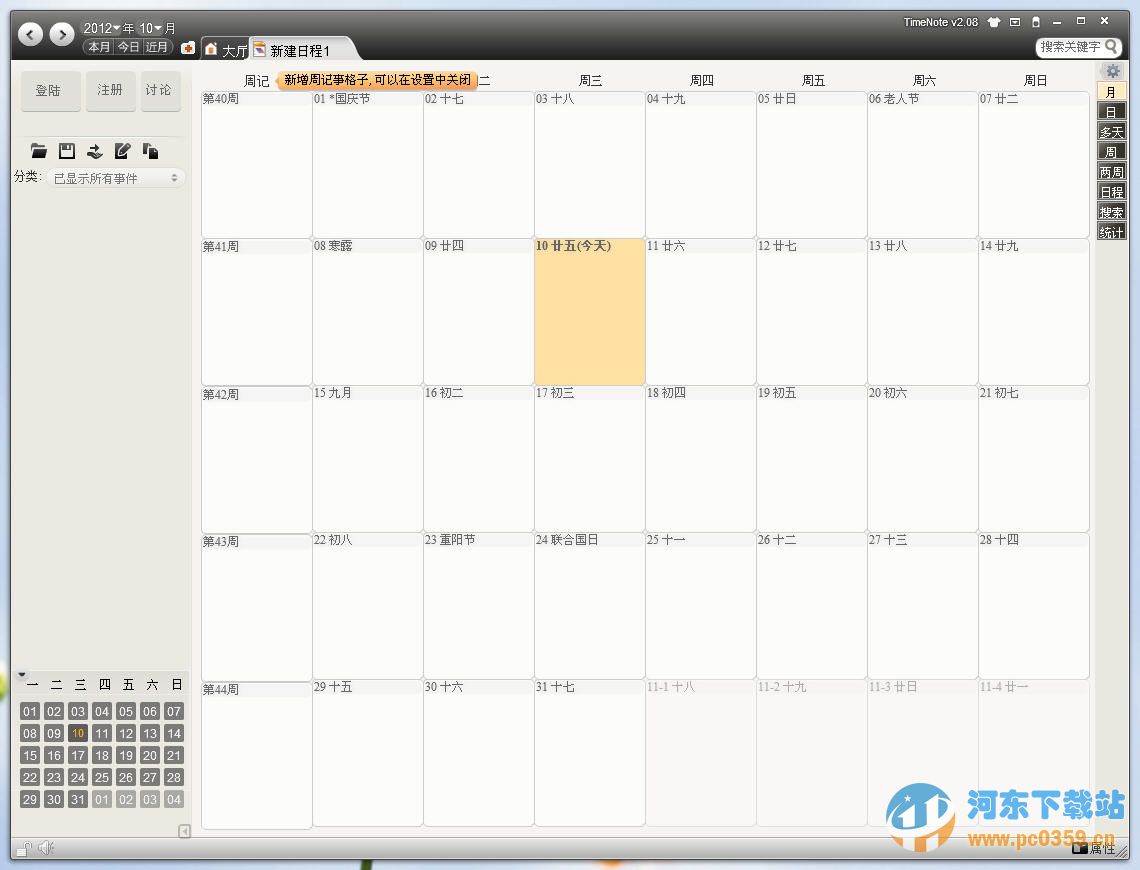Collapse the left panel with the arrow
The height and width of the screenshot is (870, 1140).
coord(184,830)
